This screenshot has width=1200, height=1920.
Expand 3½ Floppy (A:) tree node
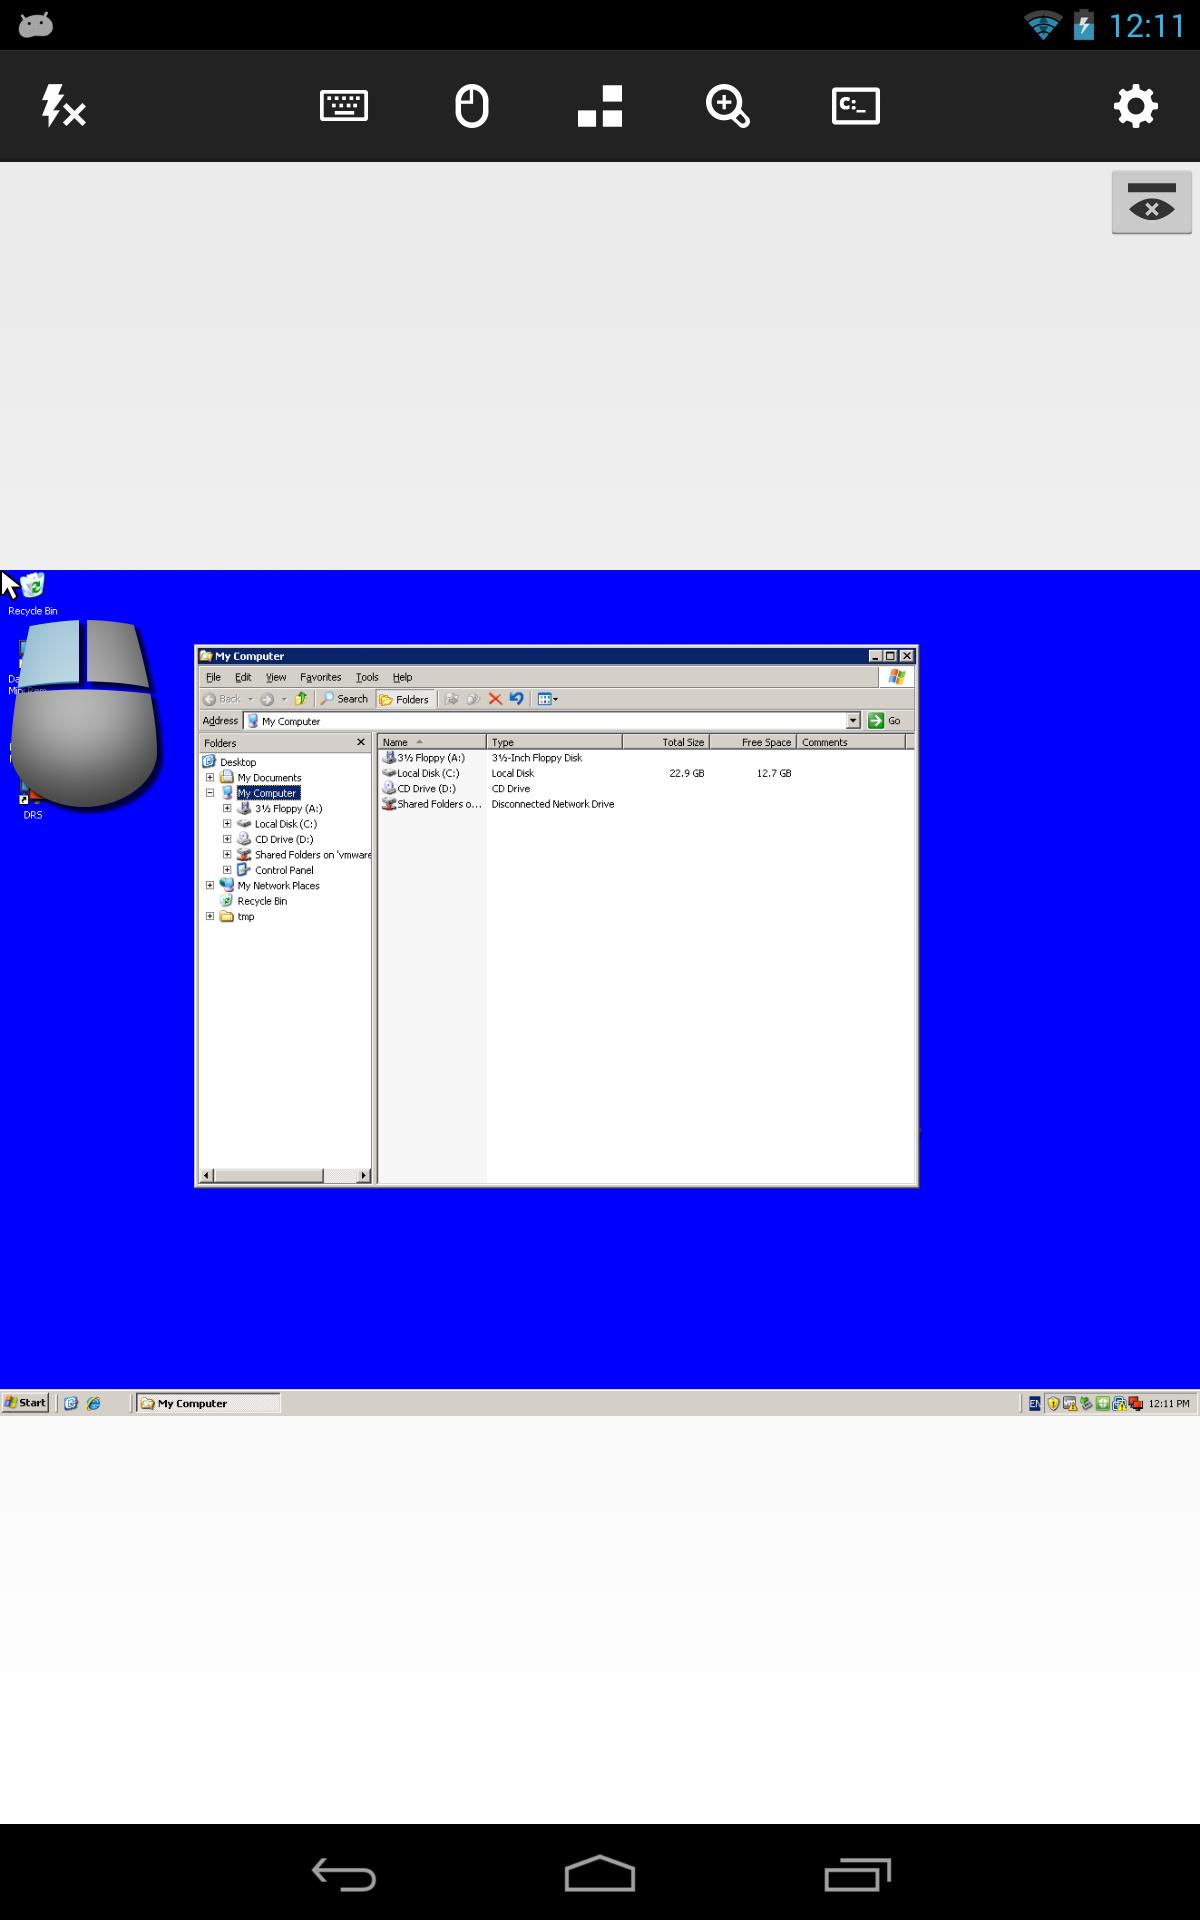click(227, 808)
